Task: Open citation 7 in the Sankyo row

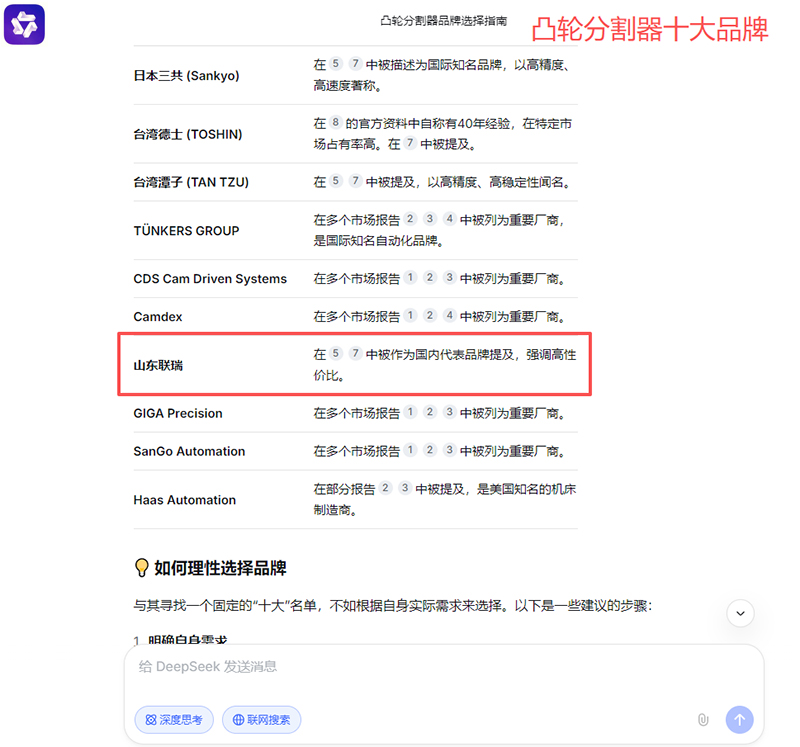Action: [x=355, y=65]
